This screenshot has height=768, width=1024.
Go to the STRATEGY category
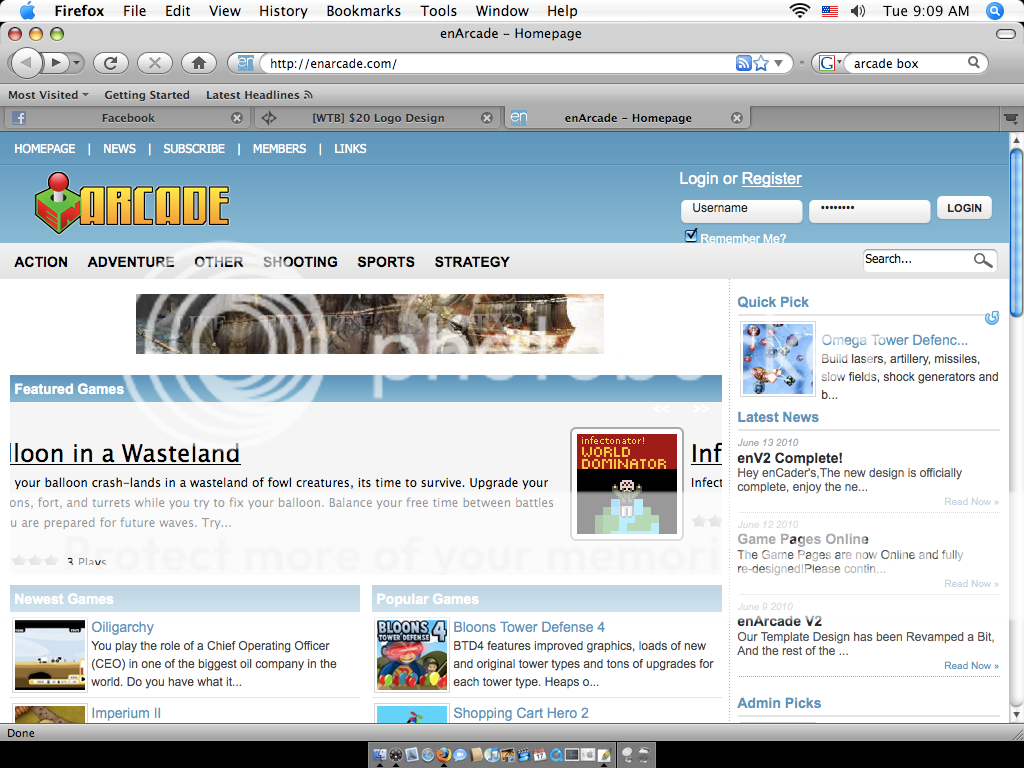coord(472,262)
